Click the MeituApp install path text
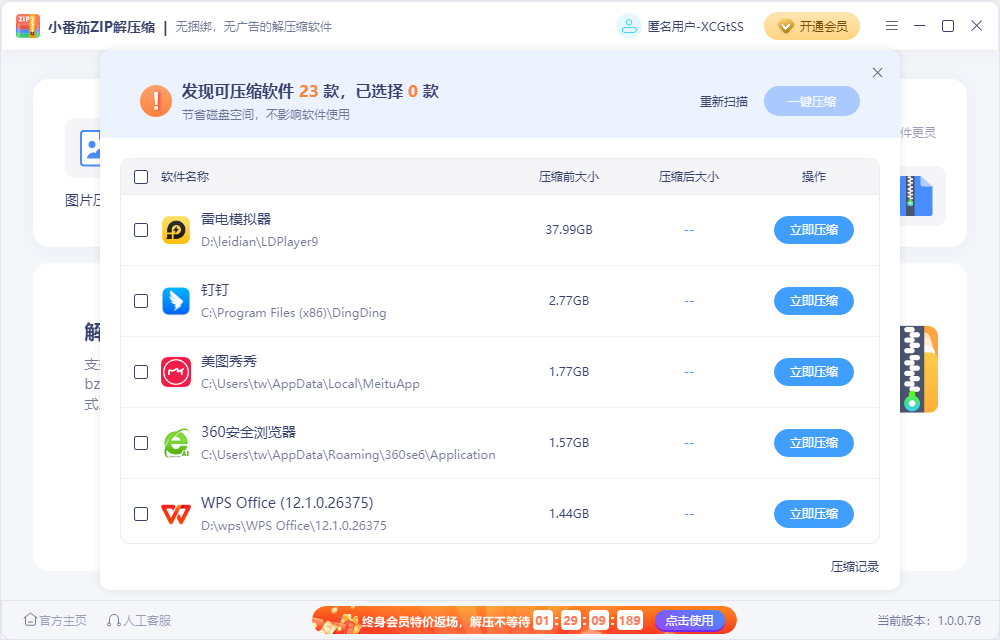Viewport: 1000px width, 640px height. click(x=311, y=384)
